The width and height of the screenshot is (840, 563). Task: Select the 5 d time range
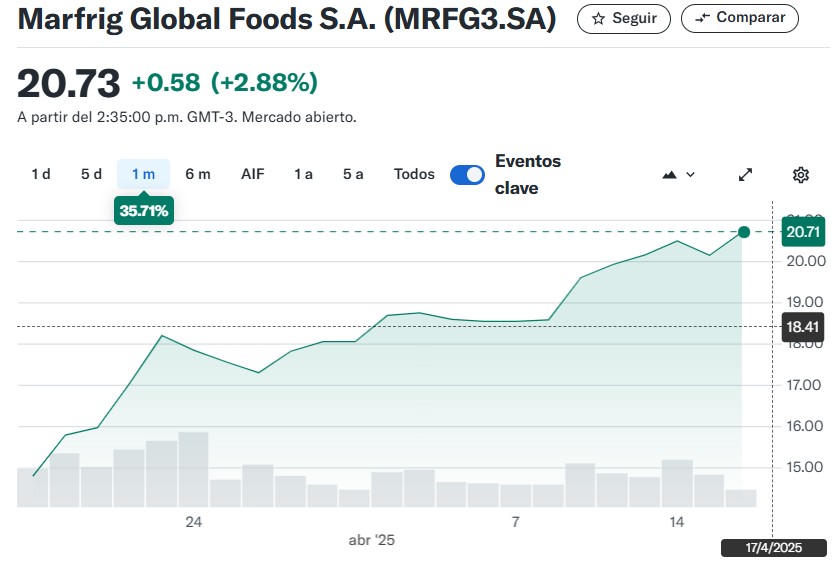tap(91, 174)
